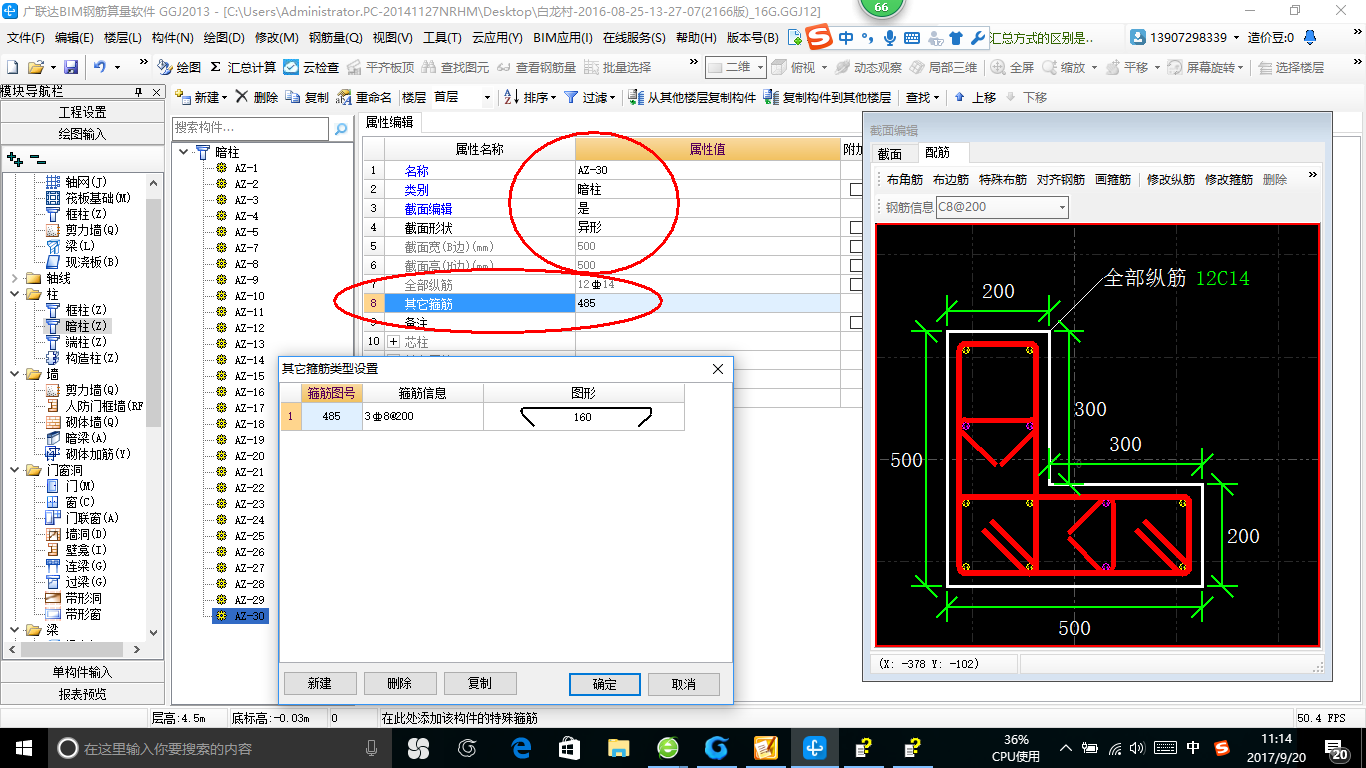Click the search magnifier beside 搜索构件

(x=341, y=129)
